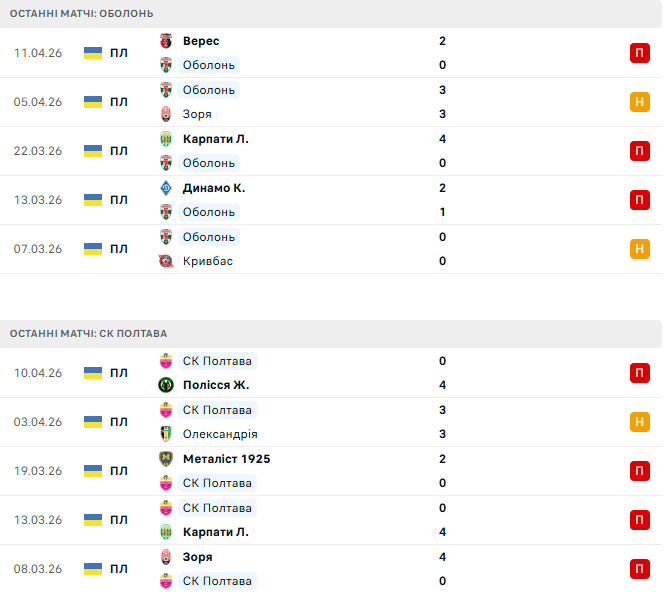Select the 'Останні матчі: СК Полтава' section header
Viewport: 665px width, 592px height.
(89, 334)
